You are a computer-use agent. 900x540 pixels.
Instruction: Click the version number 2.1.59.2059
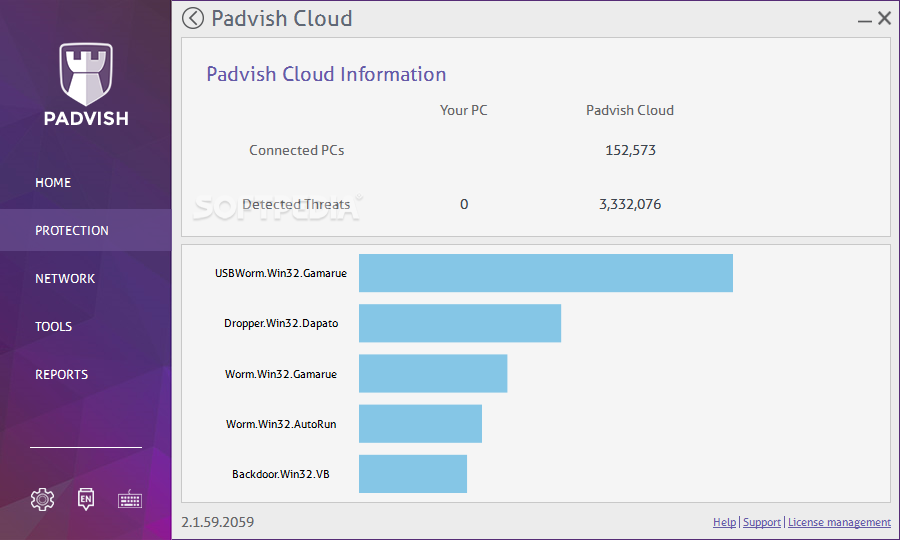218,522
